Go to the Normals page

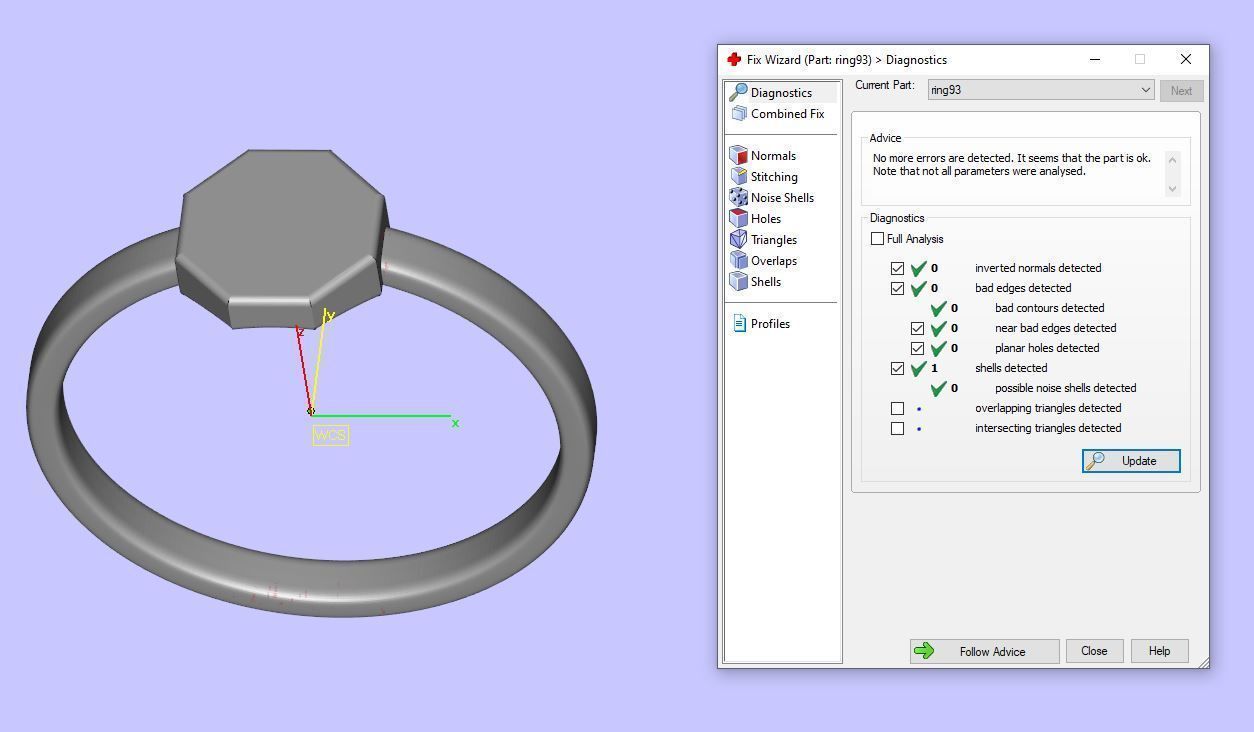[773, 156]
